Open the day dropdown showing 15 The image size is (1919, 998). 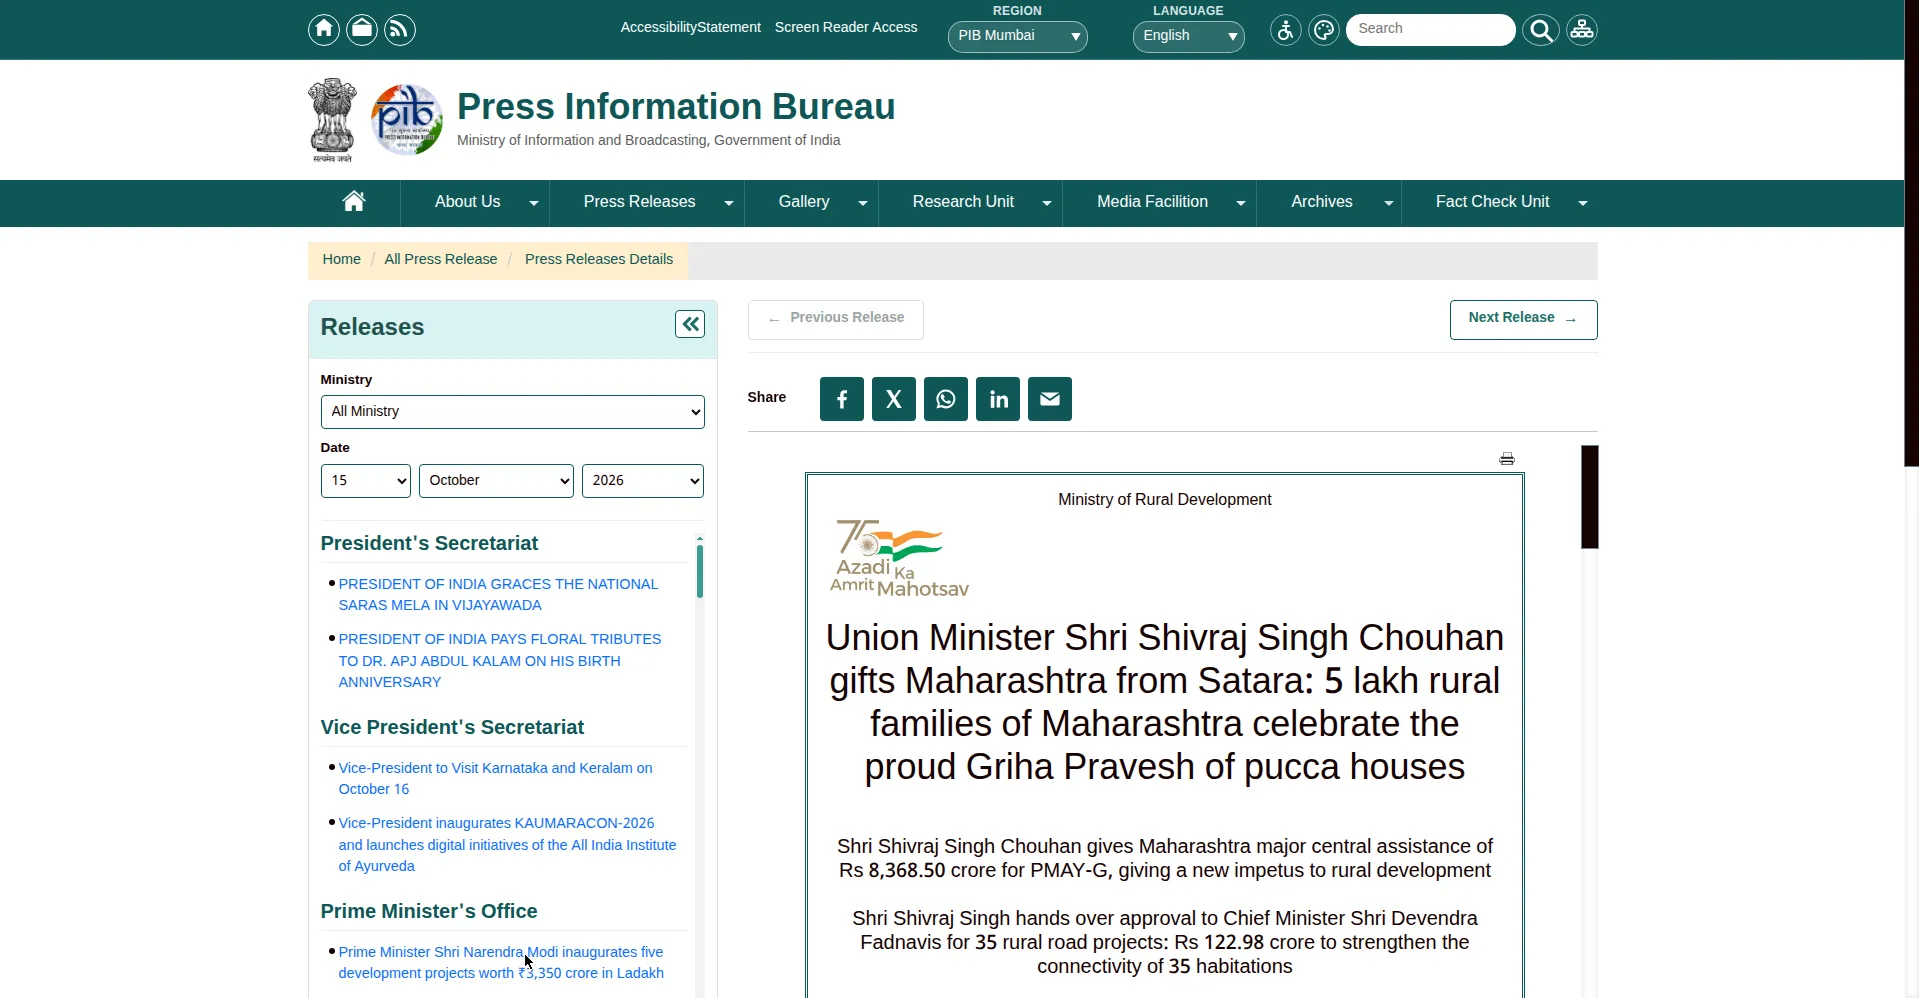click(365, 481)
